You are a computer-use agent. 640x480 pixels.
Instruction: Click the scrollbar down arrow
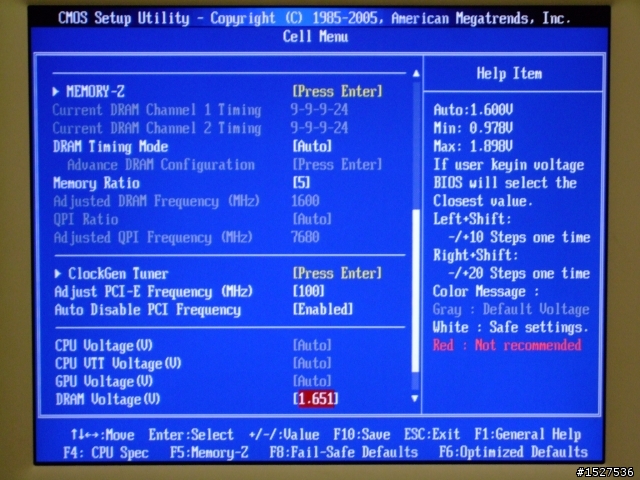(x=415, y=398)
